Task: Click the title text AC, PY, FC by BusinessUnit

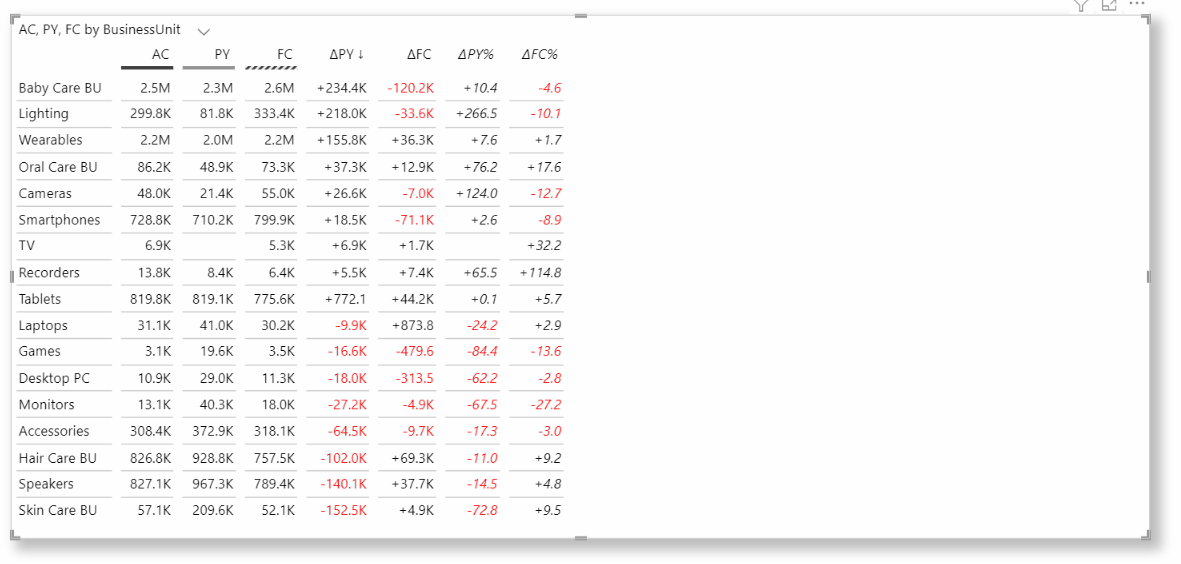Action: coord(99,30)
